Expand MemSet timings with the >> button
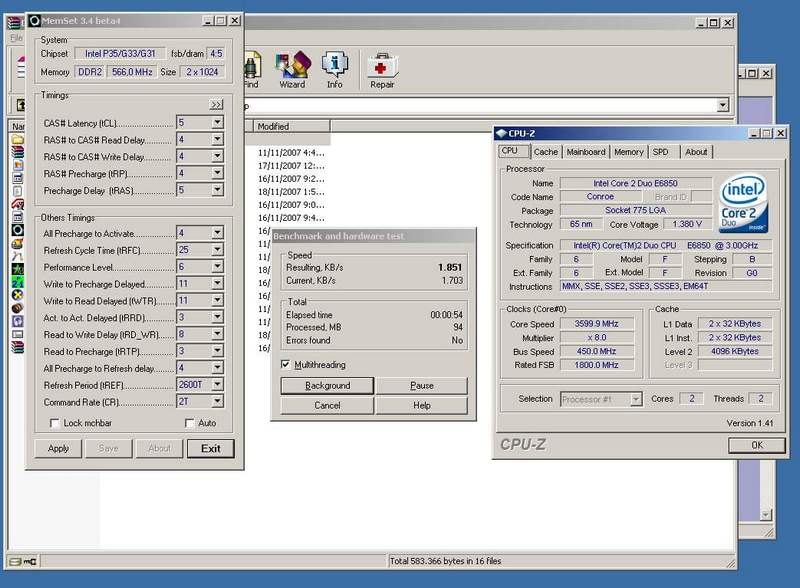The width and height of the screenshot is (800, 588). [x=216, y=105]
